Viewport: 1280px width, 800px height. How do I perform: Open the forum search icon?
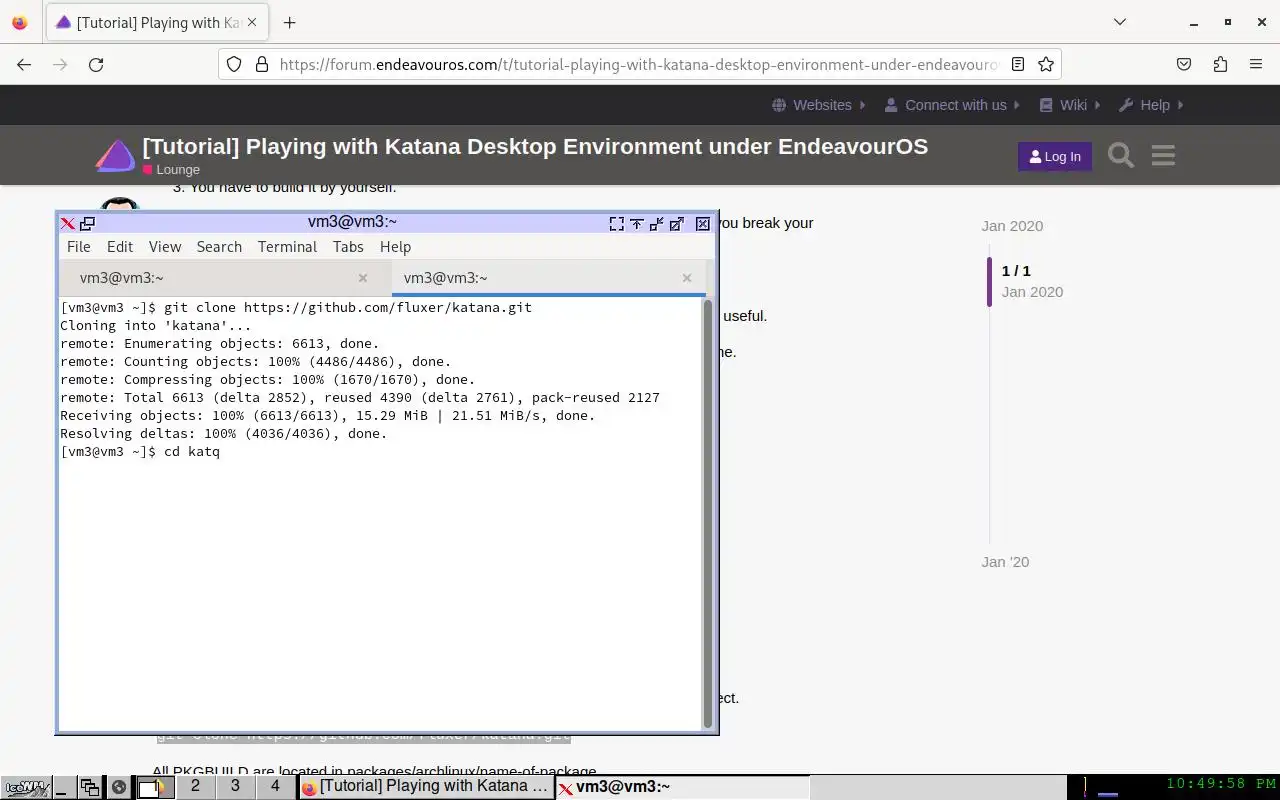pos(1121,155)
